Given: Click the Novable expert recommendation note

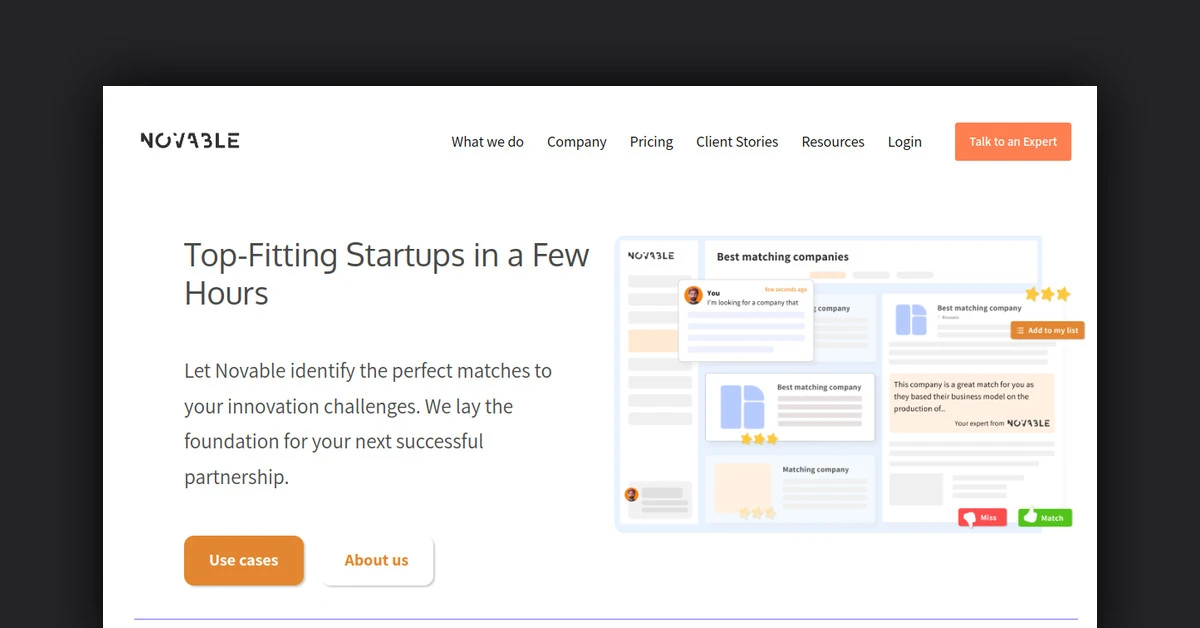Looking at the screenshot, I should tap(971, 403).
